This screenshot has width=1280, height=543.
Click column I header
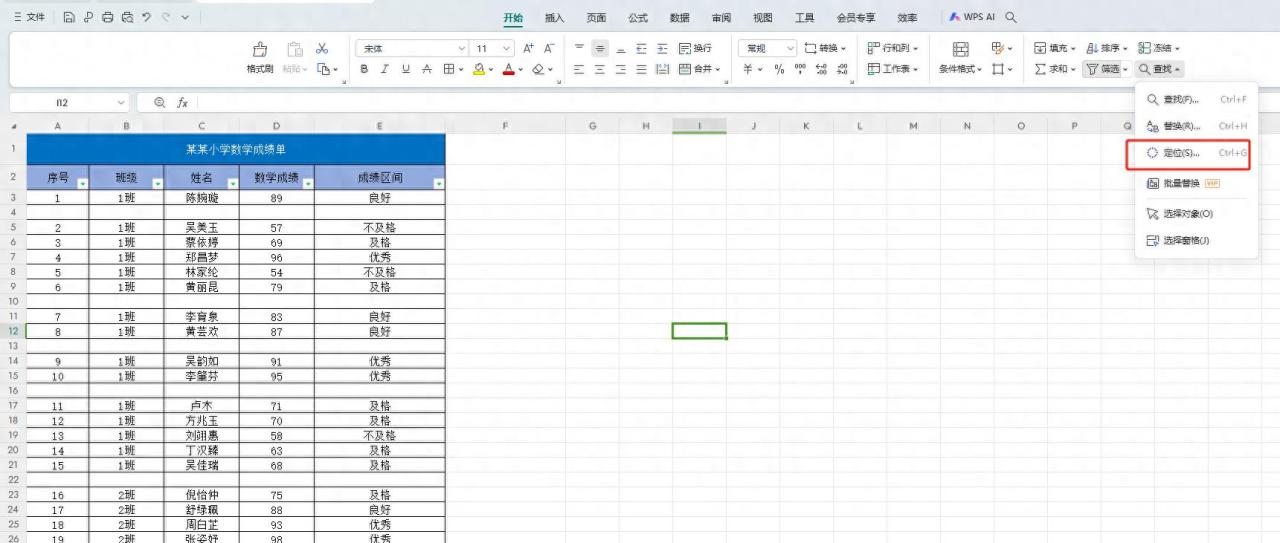[x=699, y=125]
